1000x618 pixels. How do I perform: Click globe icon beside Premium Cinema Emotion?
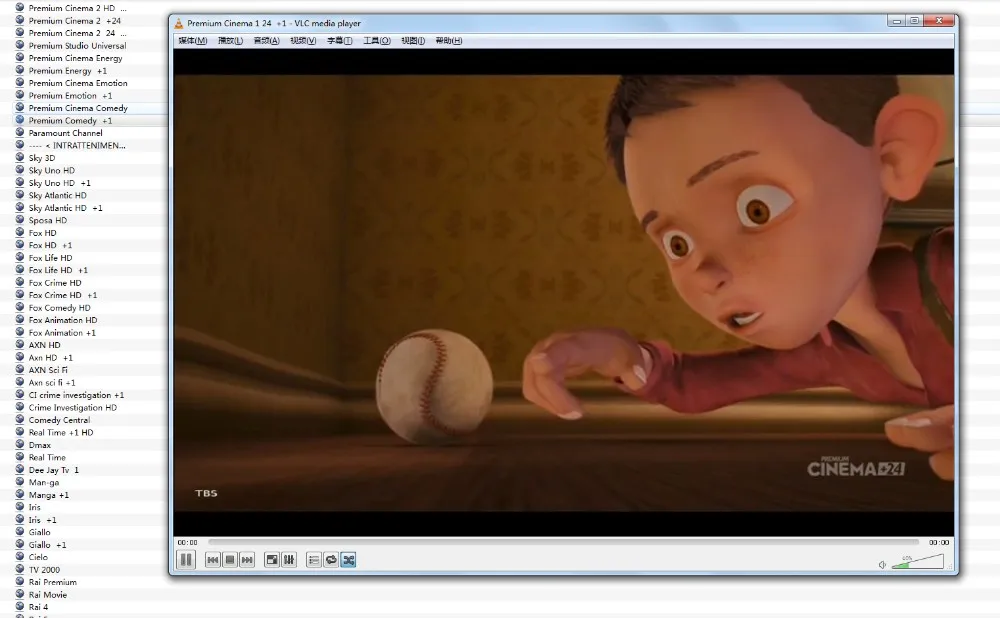coord(20,82)
